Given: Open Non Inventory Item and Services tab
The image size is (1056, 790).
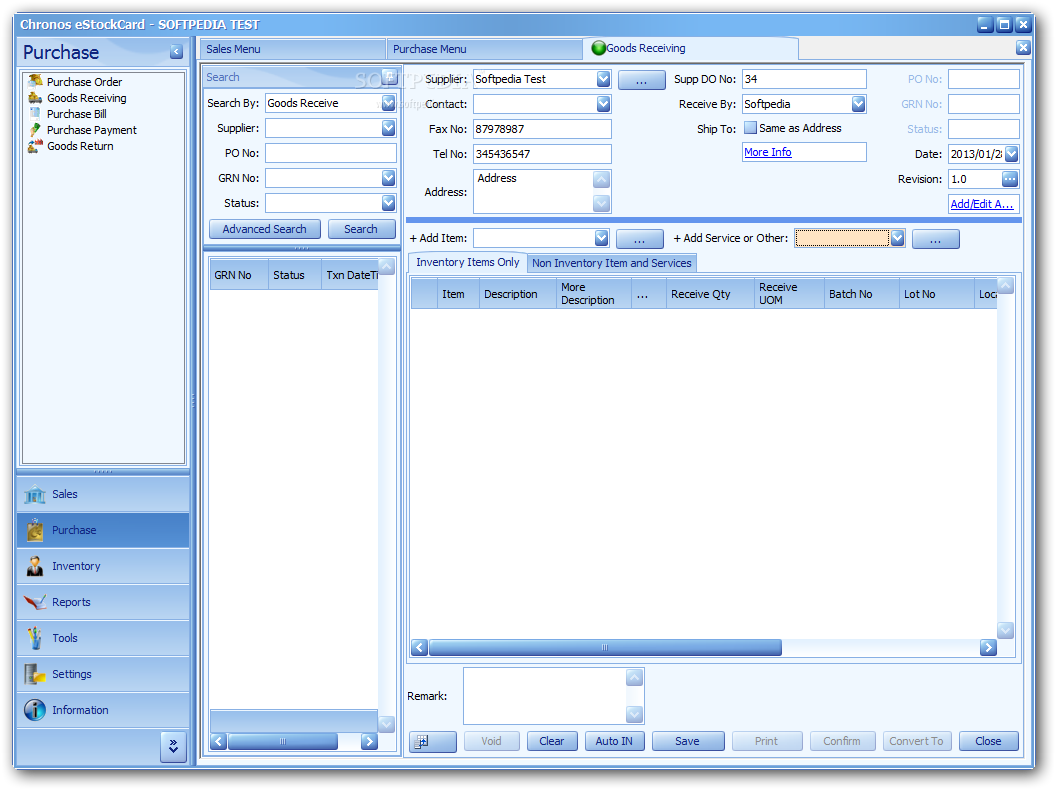Looking at the screenshot, I should tap(612, 263).
